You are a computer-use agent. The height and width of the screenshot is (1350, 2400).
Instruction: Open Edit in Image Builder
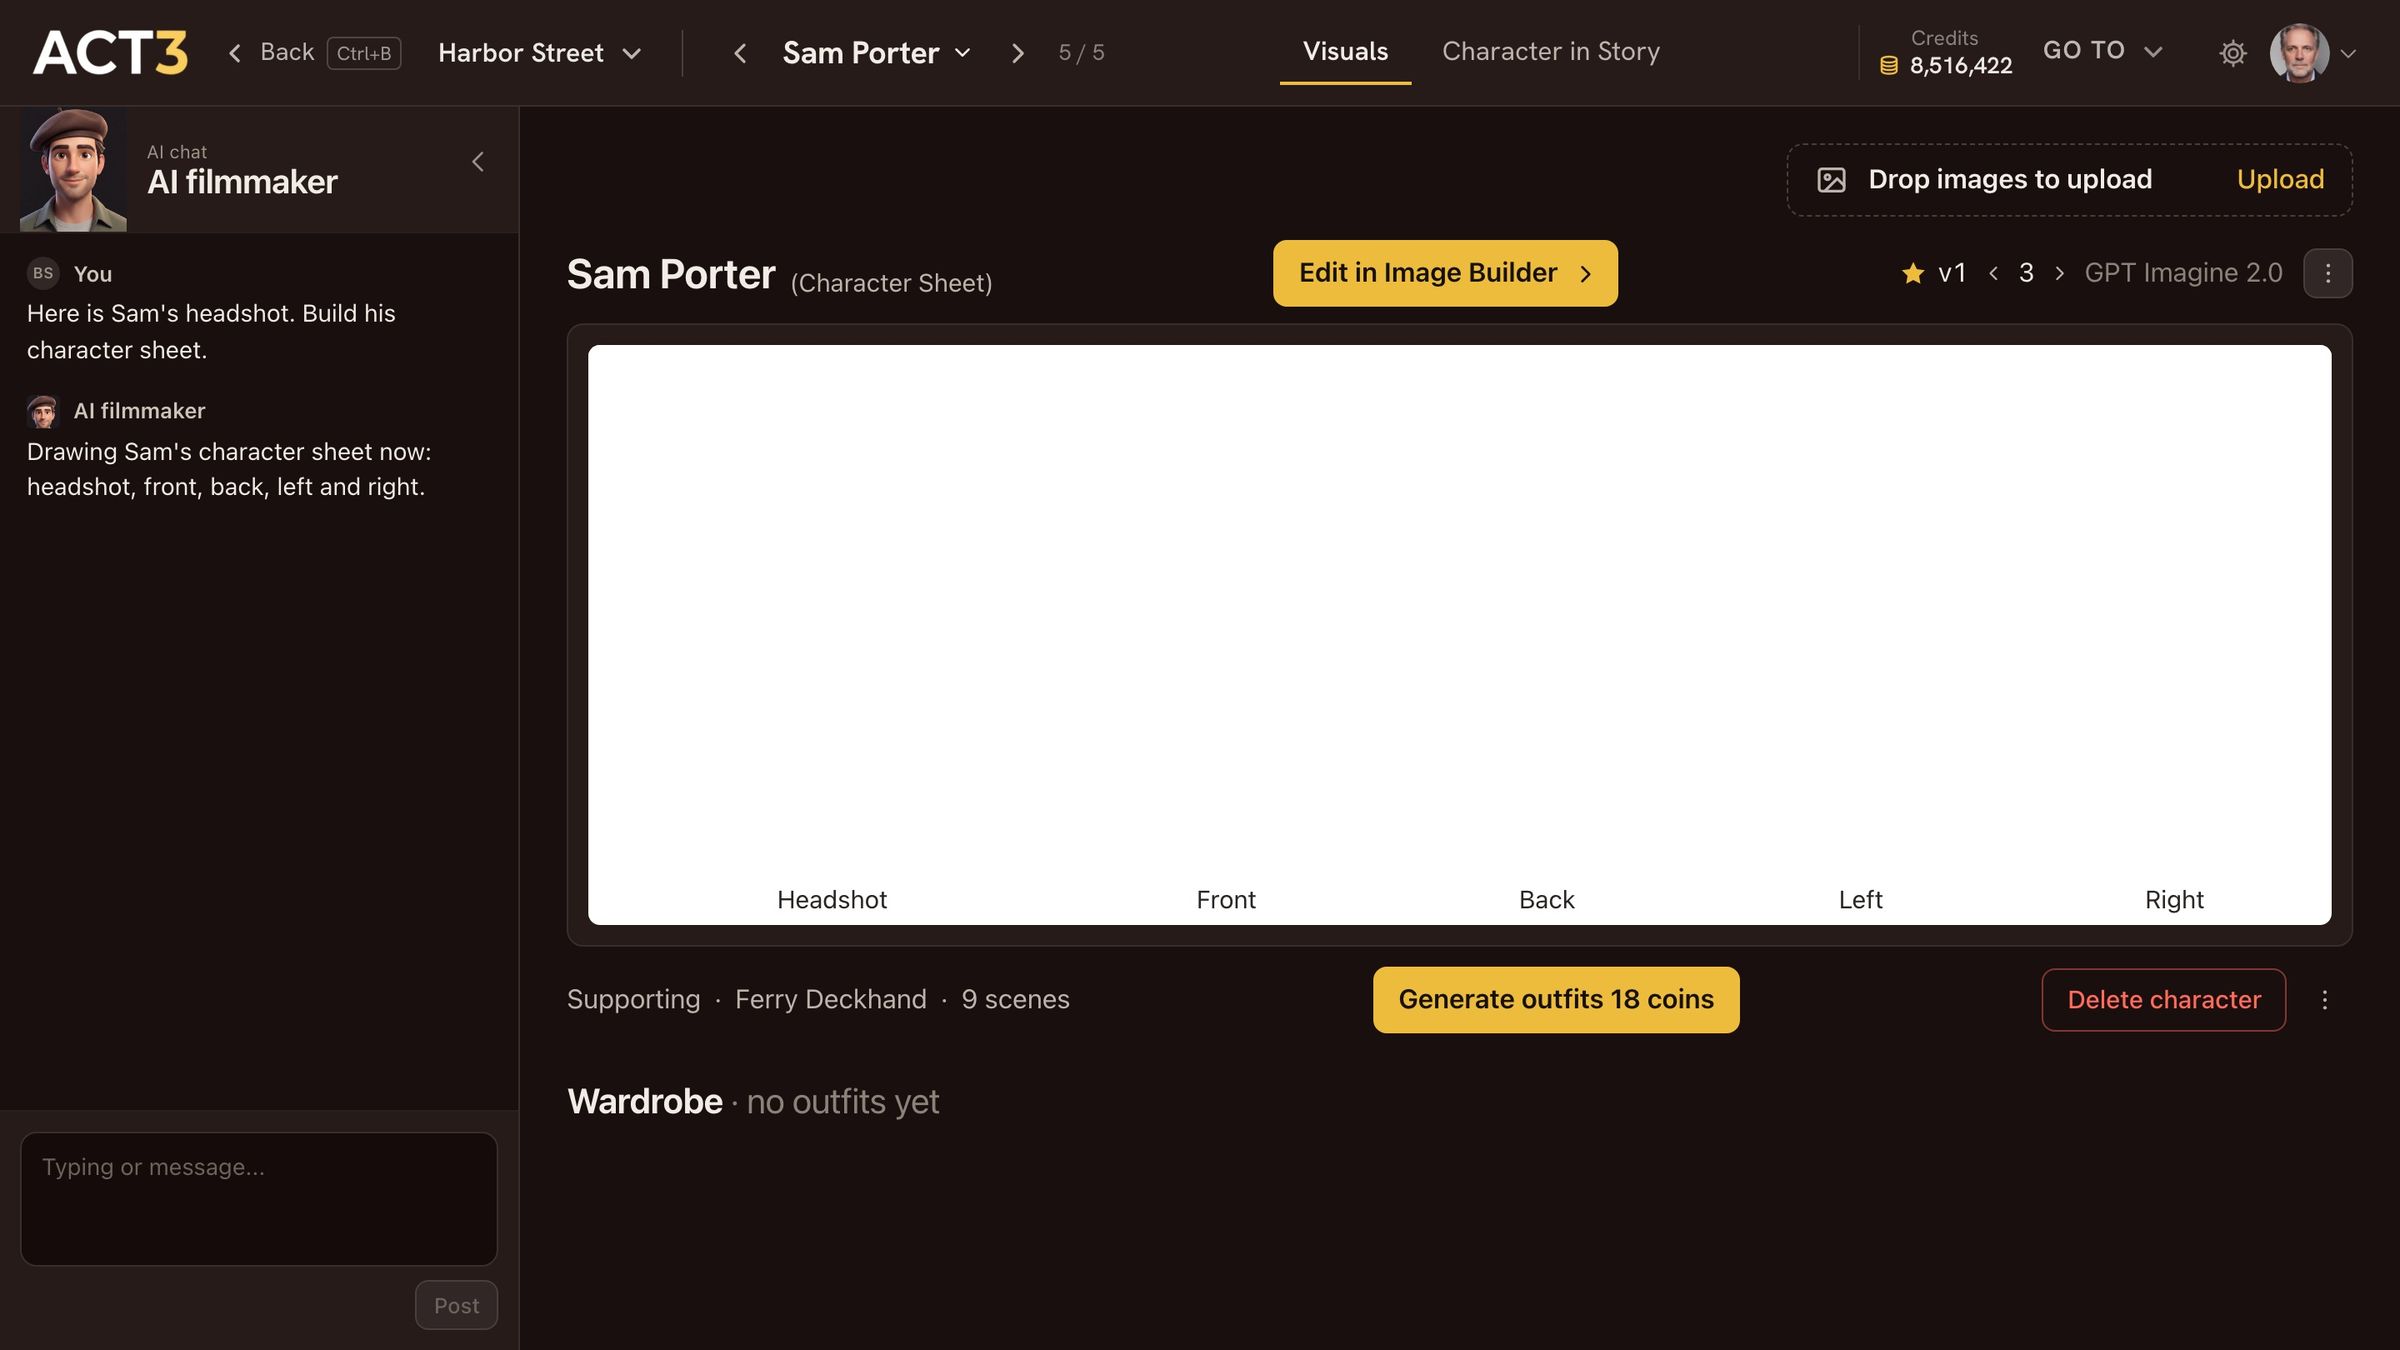point(1444,273)
